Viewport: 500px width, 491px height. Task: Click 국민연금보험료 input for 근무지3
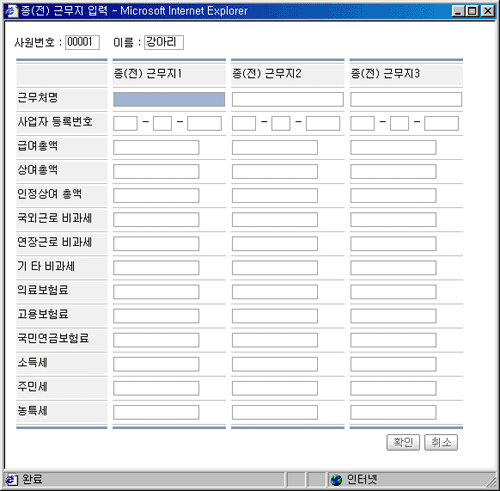[393, 340]
